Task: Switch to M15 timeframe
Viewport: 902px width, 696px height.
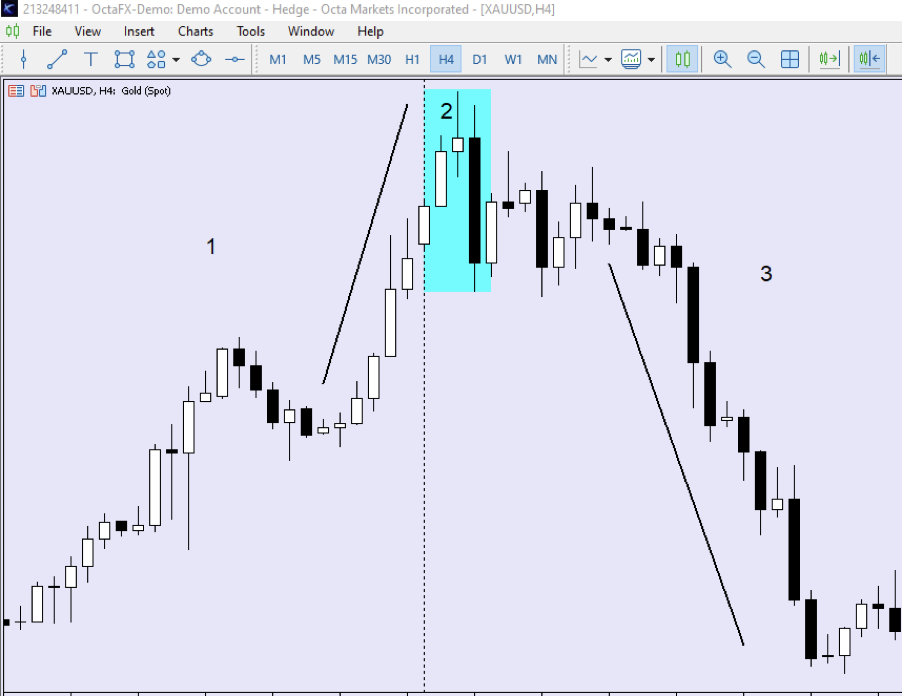Action: [x=345, y=59]
